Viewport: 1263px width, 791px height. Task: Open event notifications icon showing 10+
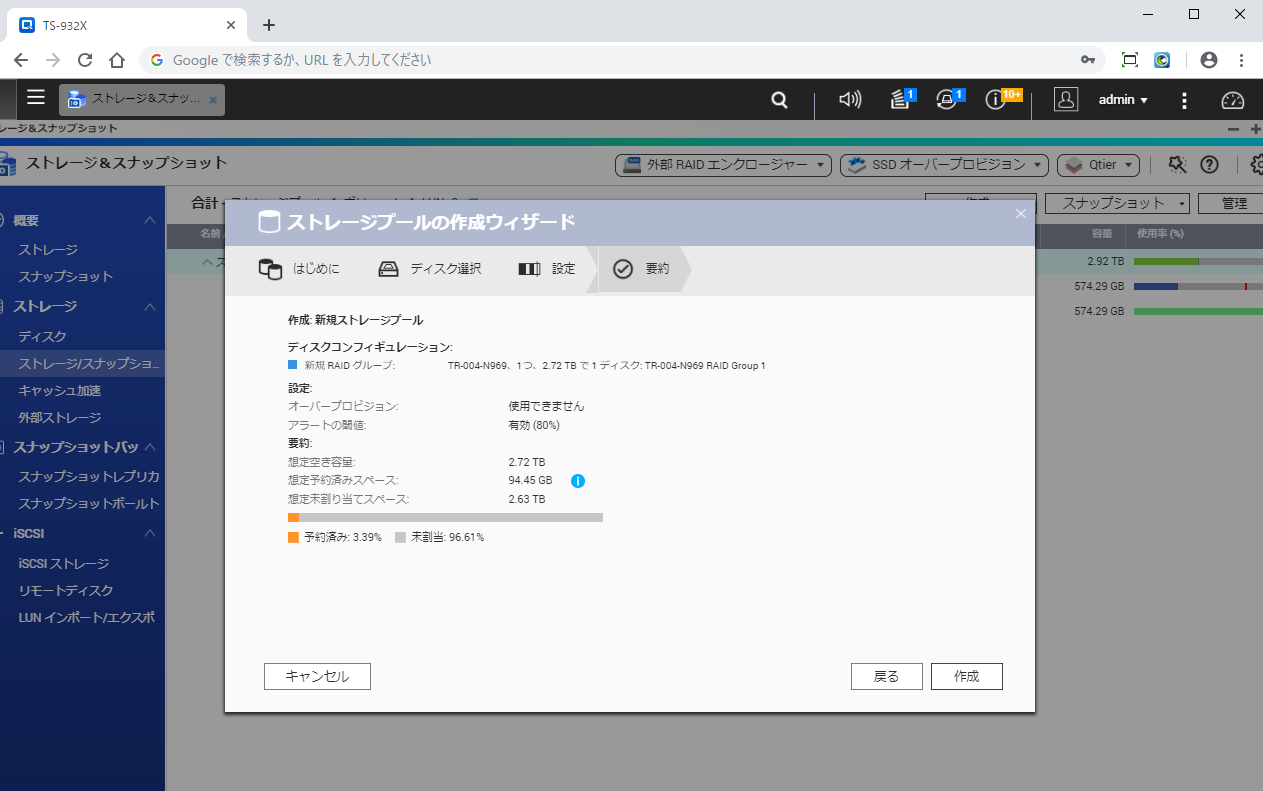(x=997, y=99)
